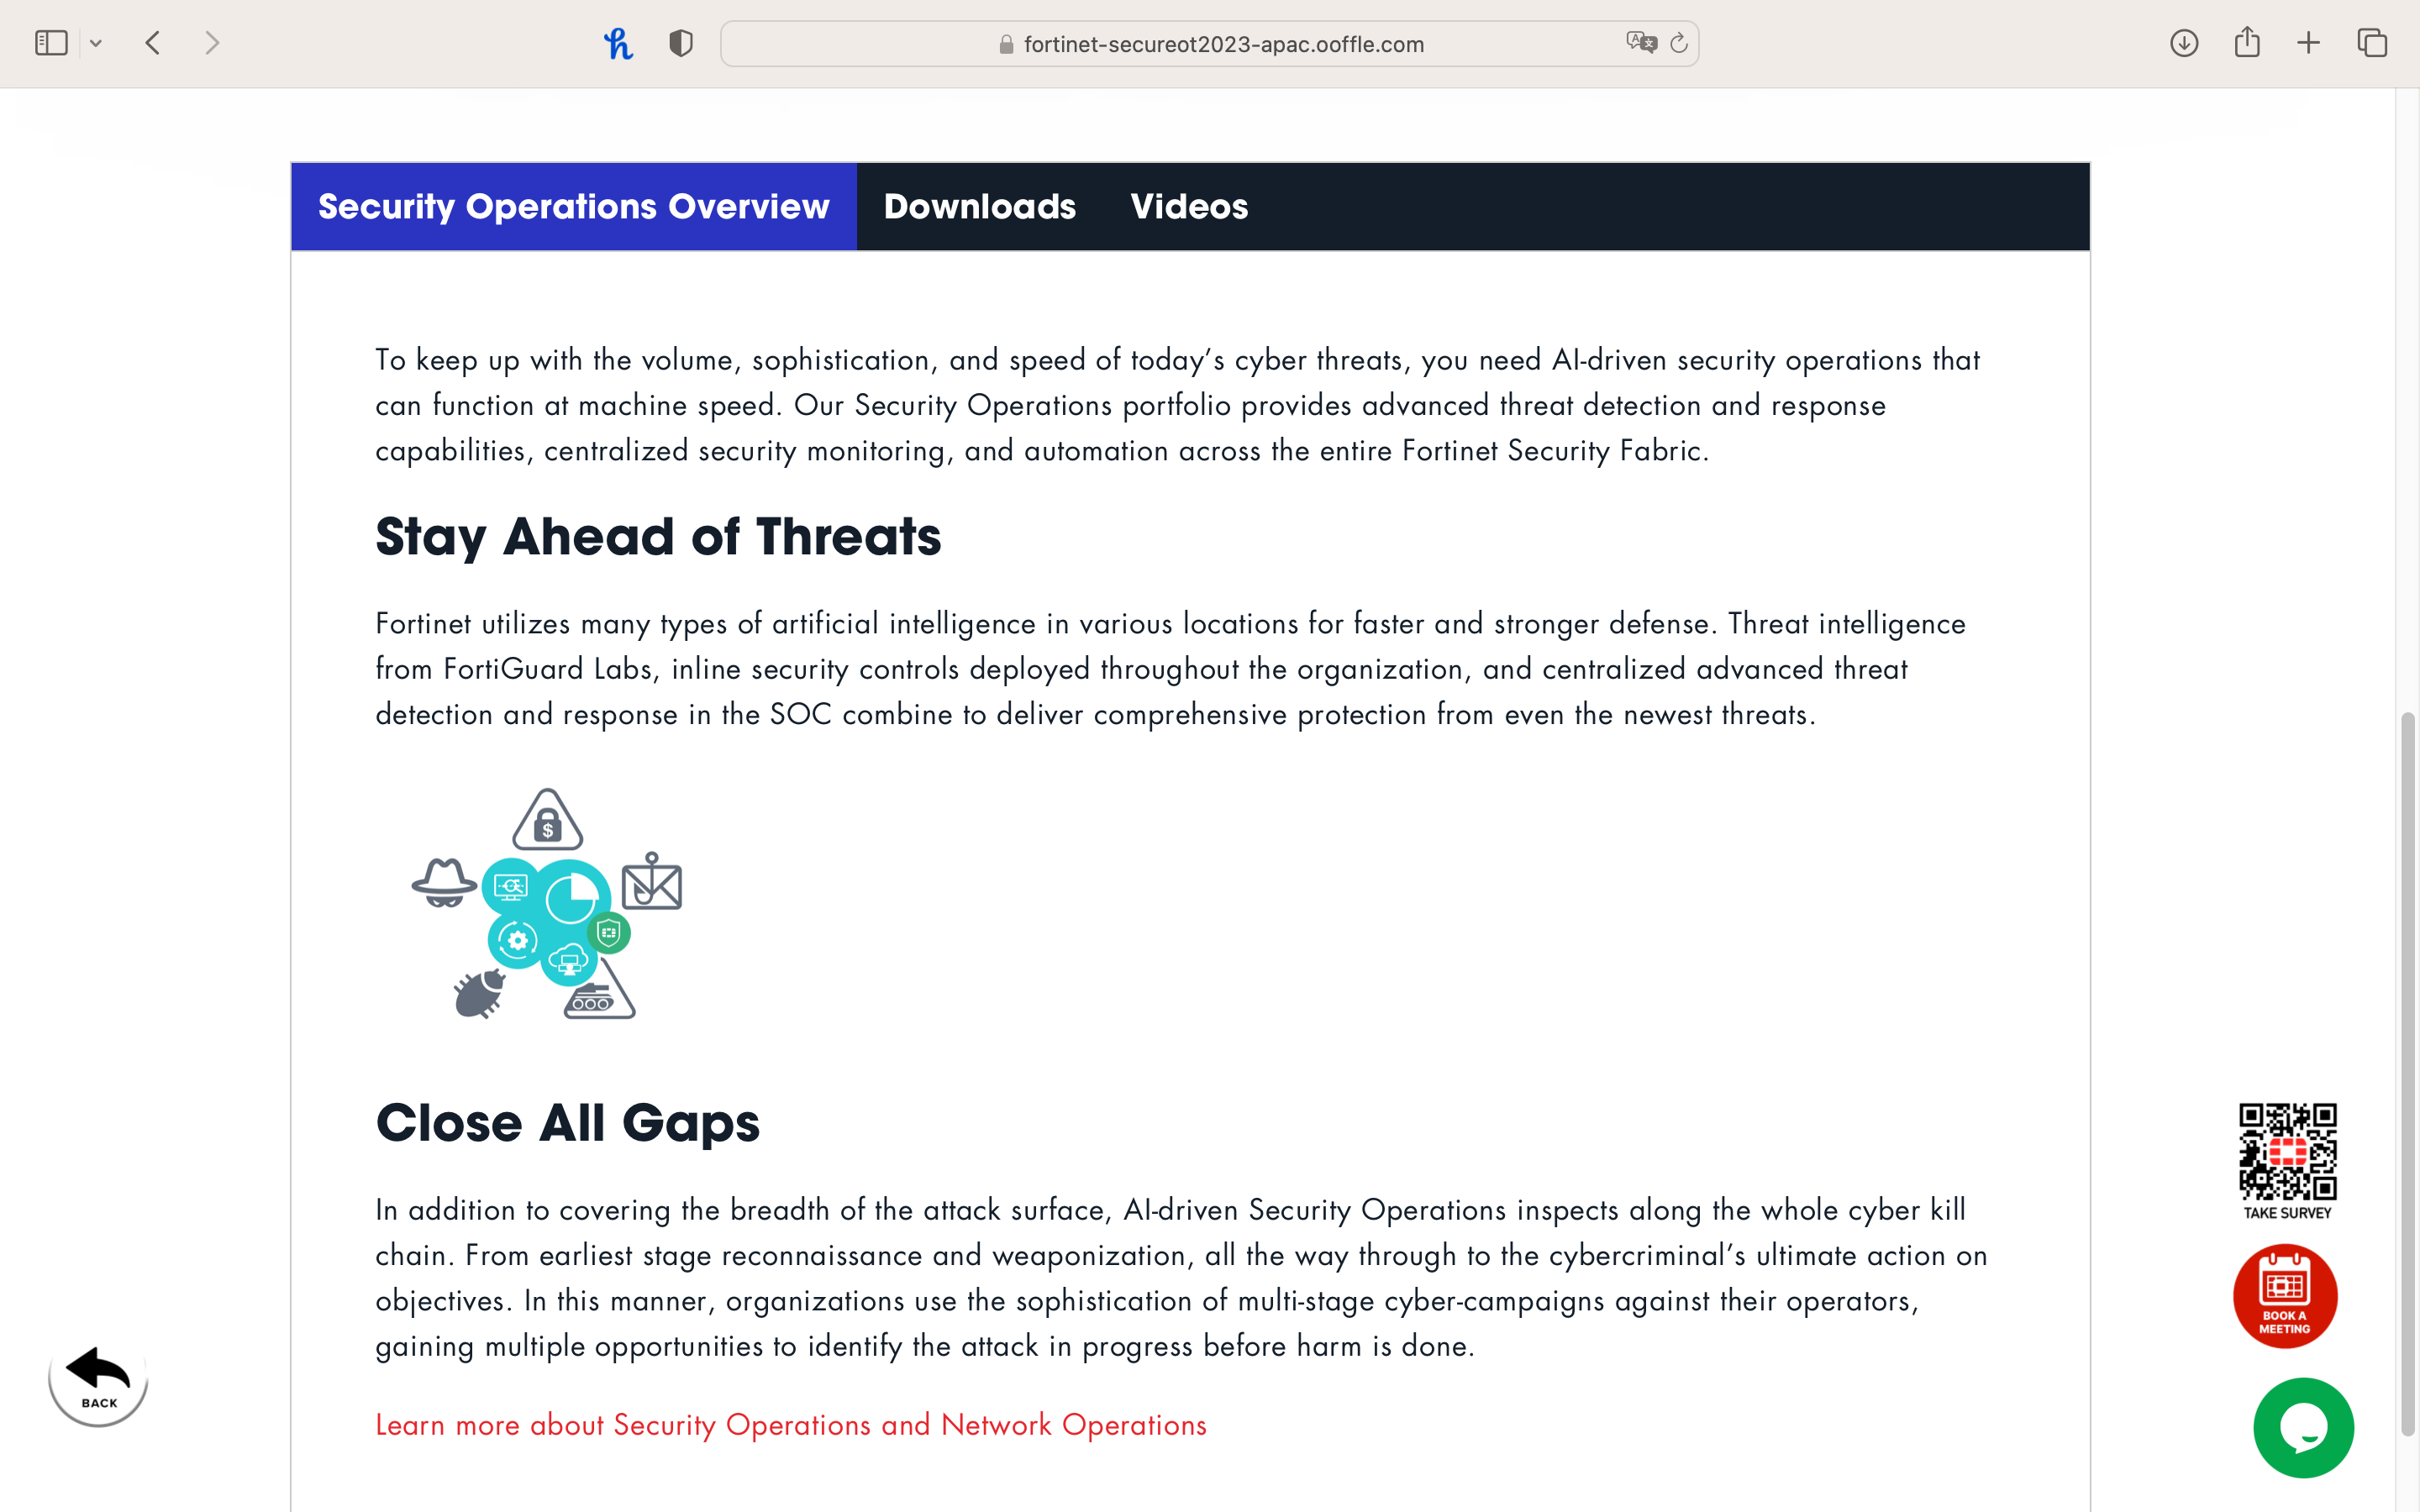Focus the address bar showing fortinet-secureot2023-apac.ooffle.com
The image size is (2420, 1512).
point(1209,44)
